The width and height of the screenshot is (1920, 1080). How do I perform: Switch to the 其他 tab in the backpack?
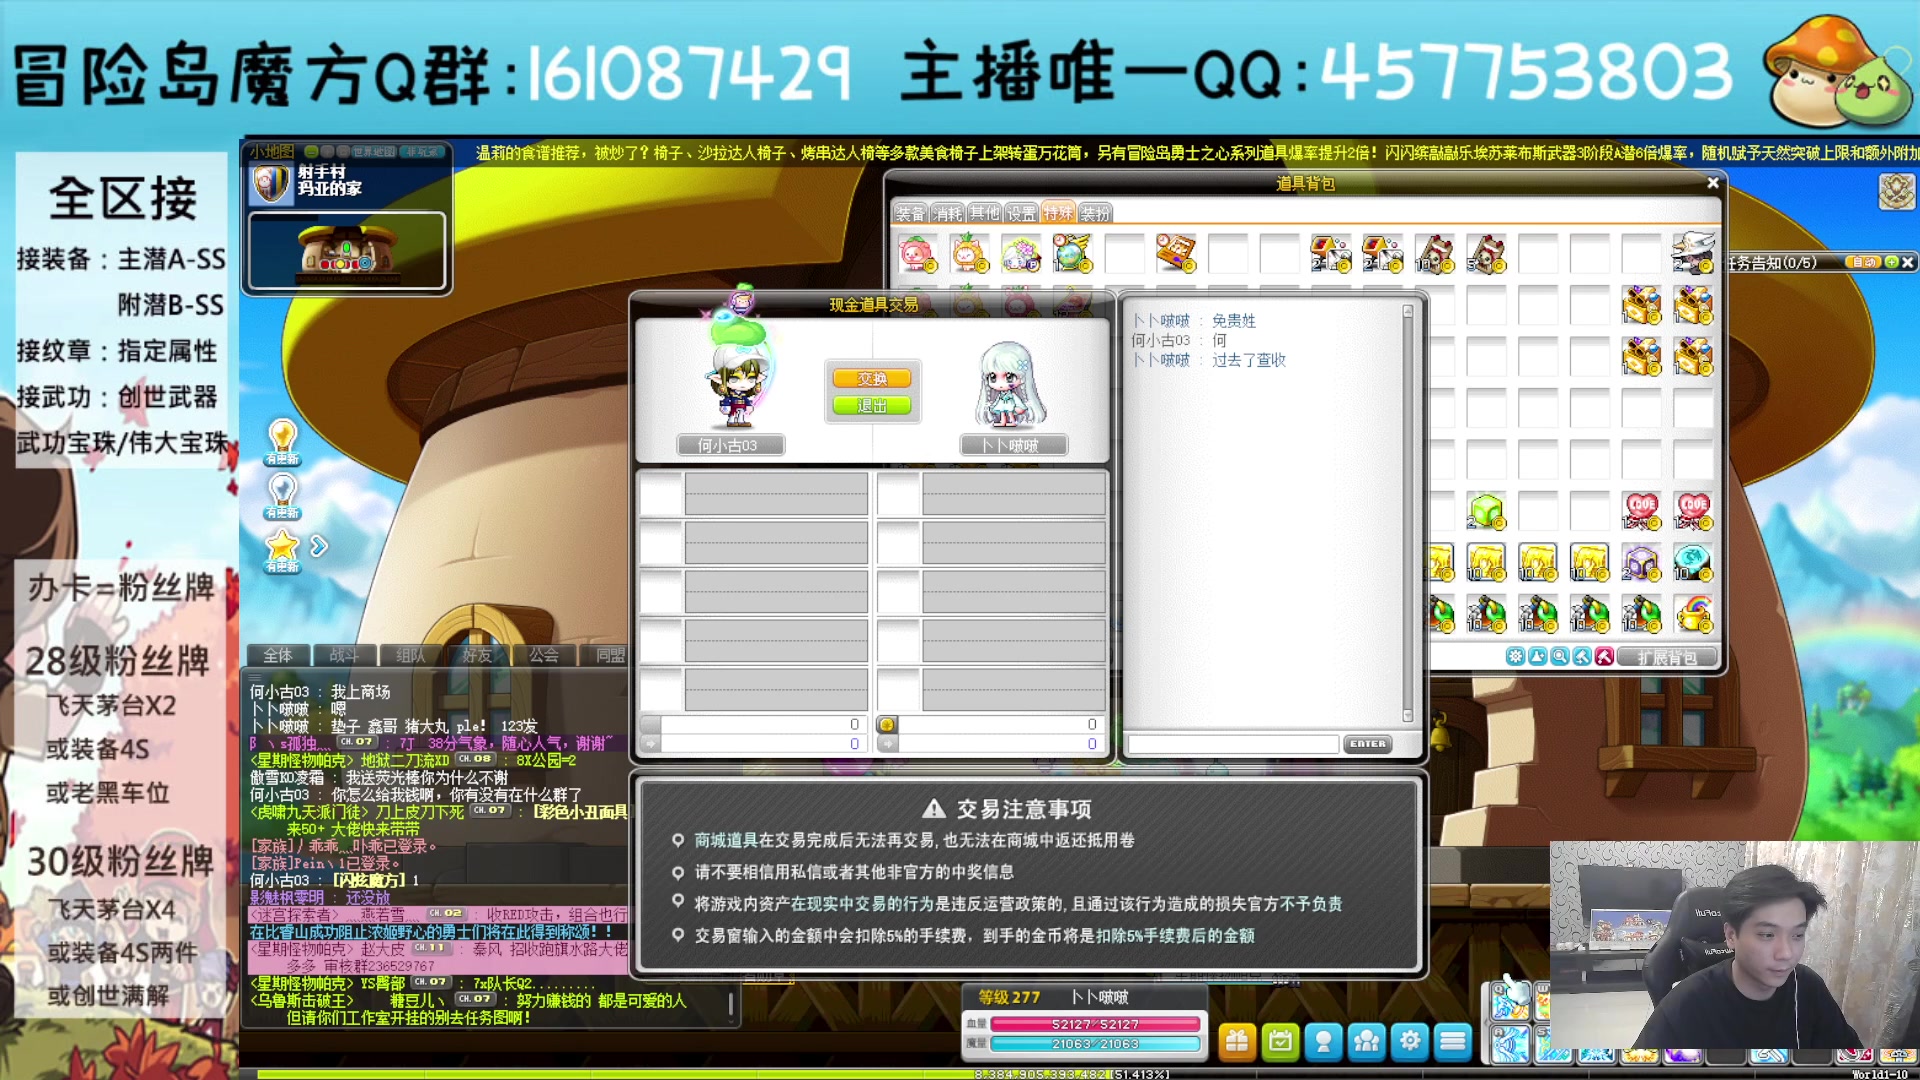click(x=984, y=213)
